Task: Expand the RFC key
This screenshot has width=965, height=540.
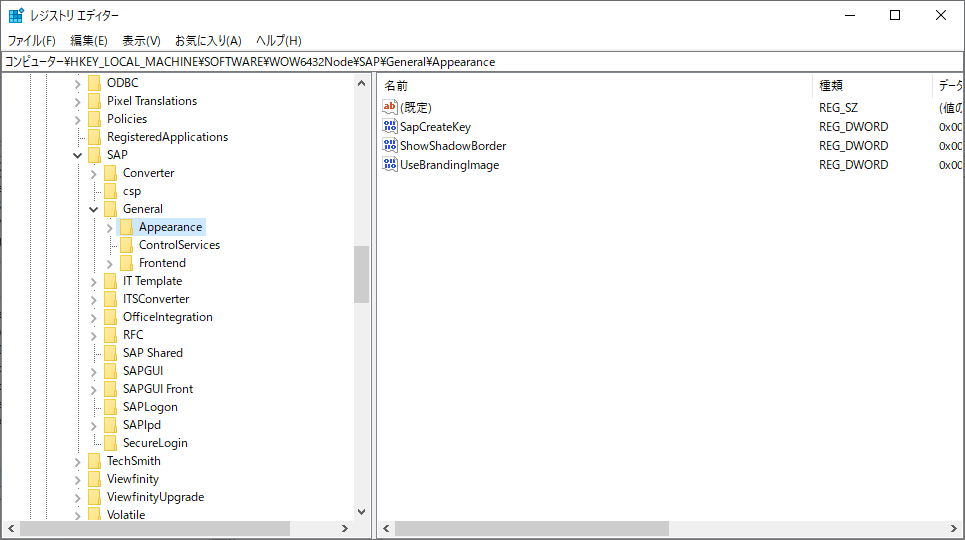Action: tap(94, 336)
